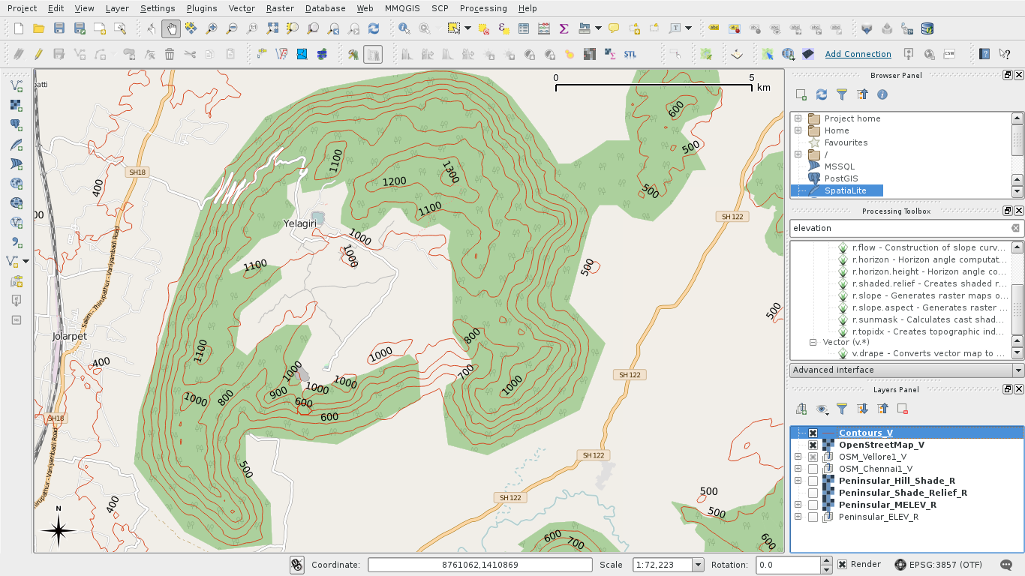The height and width of the screenshot is (576, 1025).
Task: Enable the Peninsular_Hill_Shade_R layer checkbox
Action: [x=813, y=481]
